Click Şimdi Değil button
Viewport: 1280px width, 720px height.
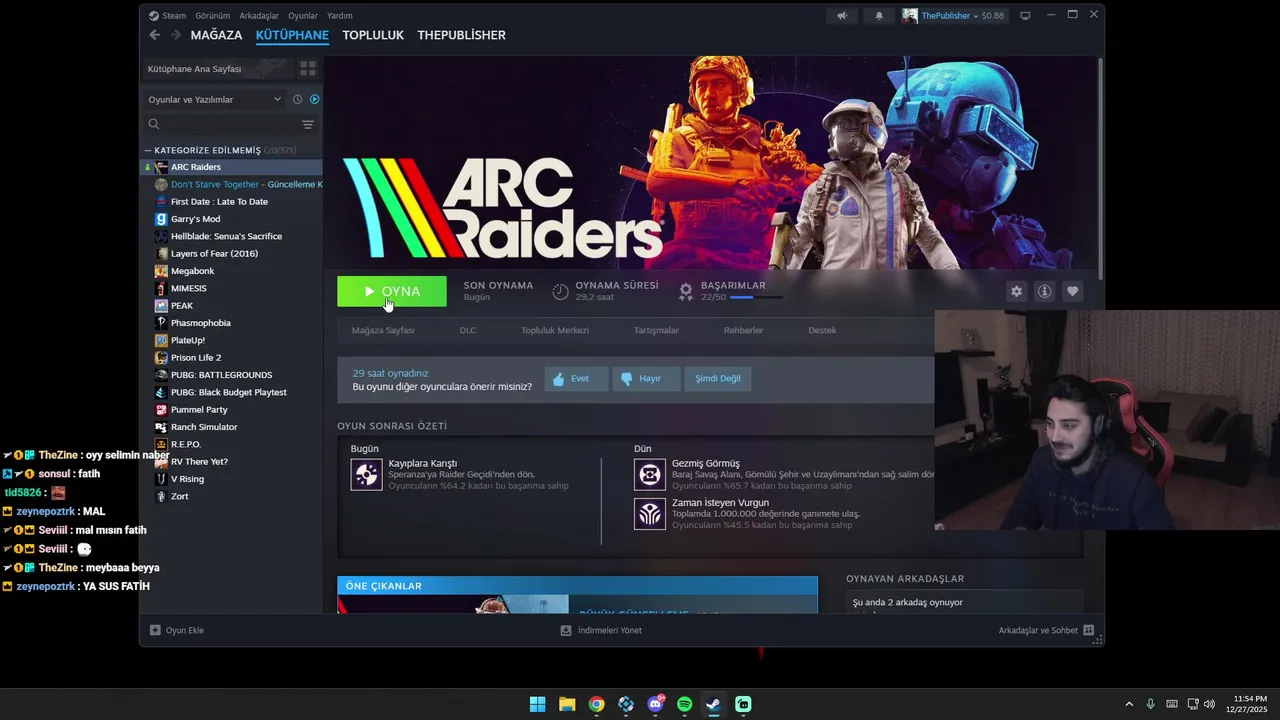point(718,379)
